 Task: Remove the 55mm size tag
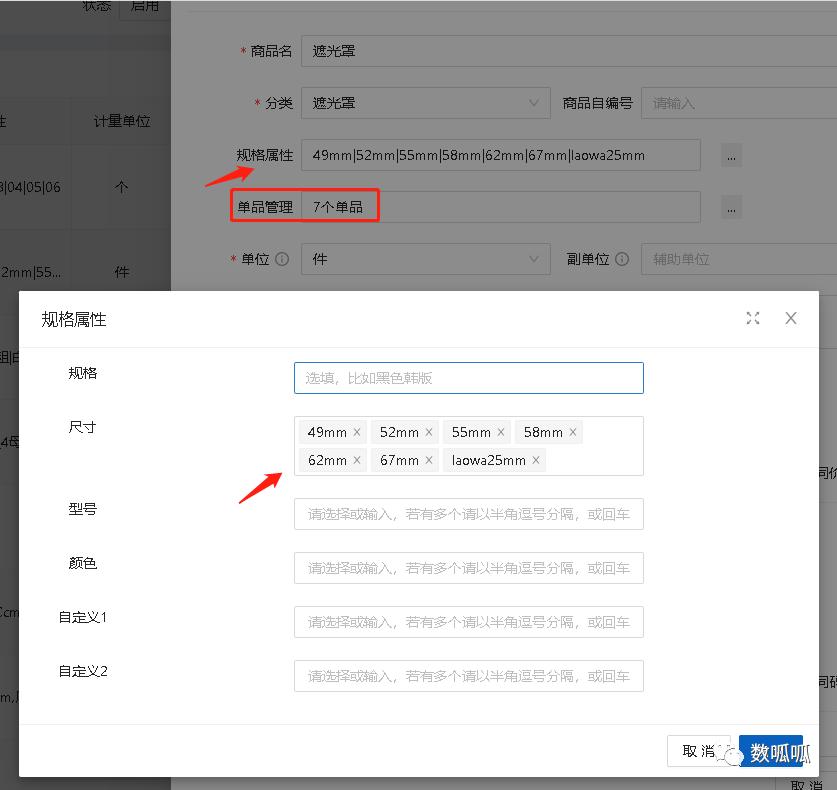[x=501, y=432]
